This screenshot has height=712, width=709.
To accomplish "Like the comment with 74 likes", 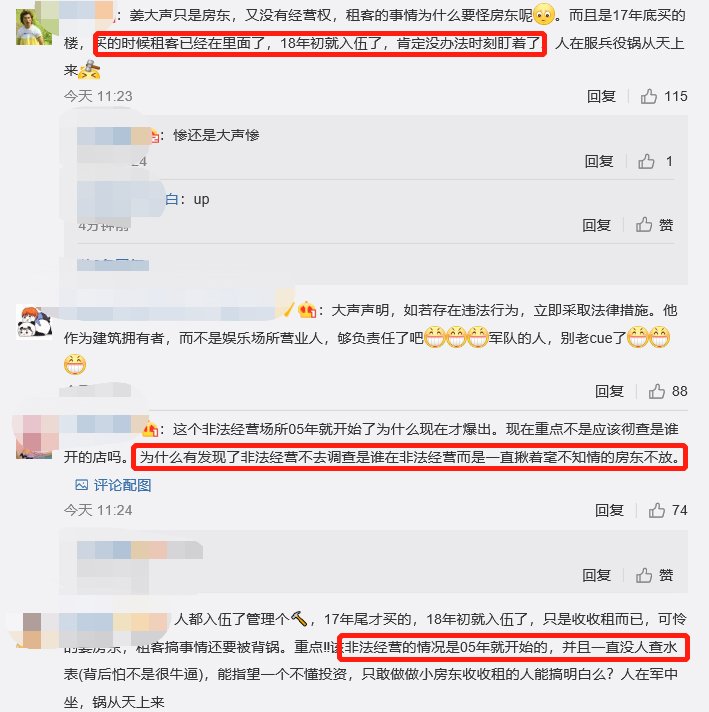I will tap(656, 510).
